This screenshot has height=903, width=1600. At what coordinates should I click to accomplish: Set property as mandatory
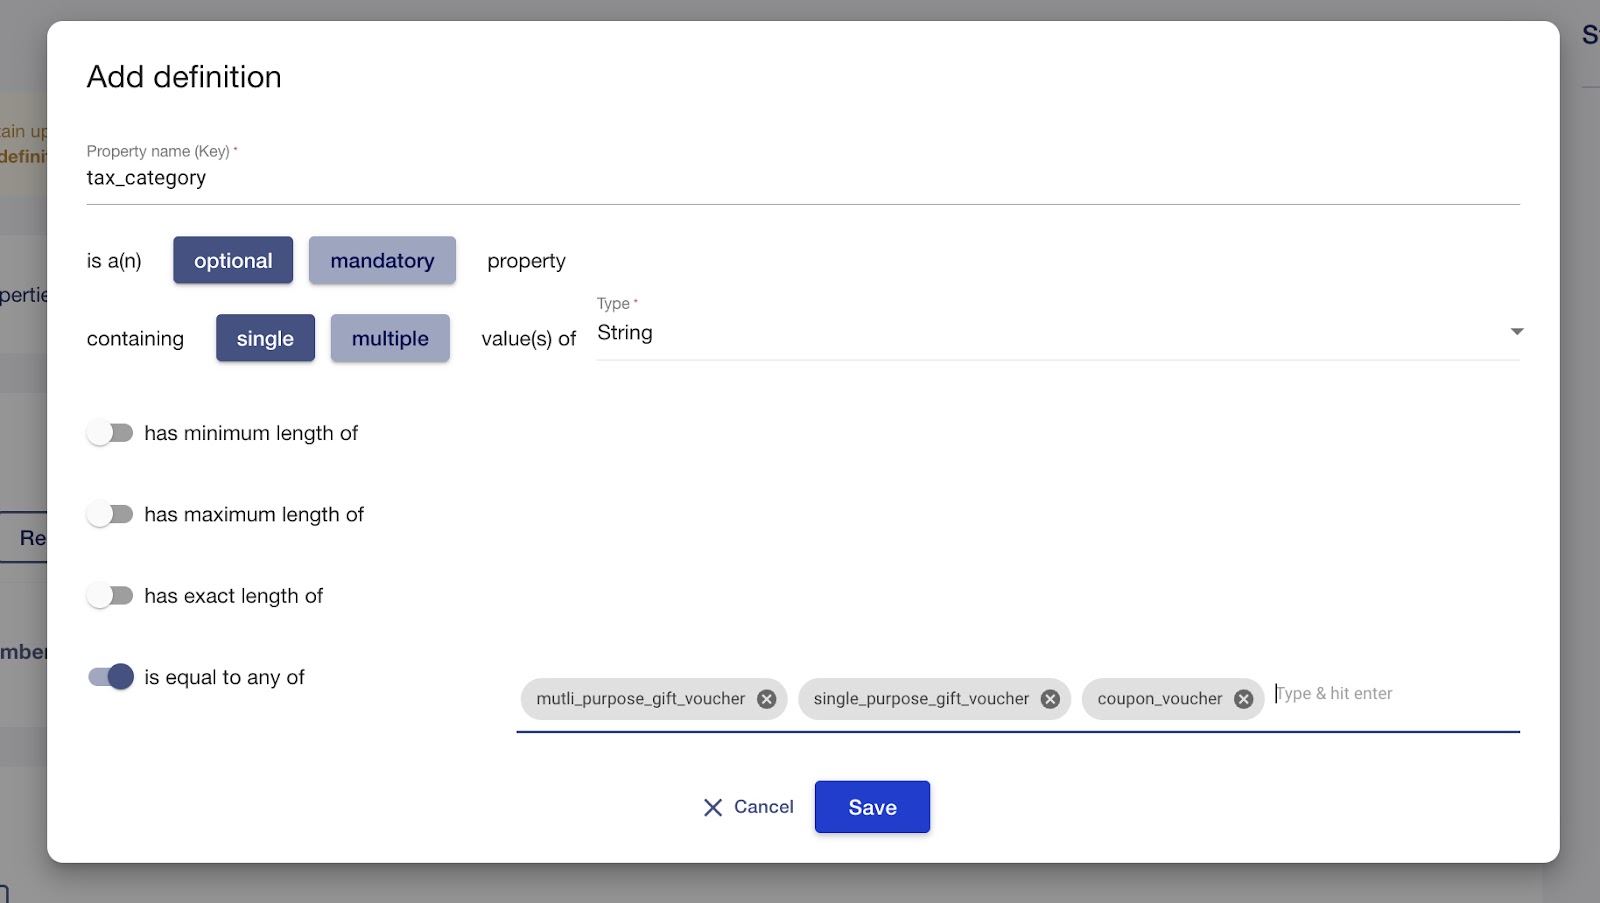point(382,260)
